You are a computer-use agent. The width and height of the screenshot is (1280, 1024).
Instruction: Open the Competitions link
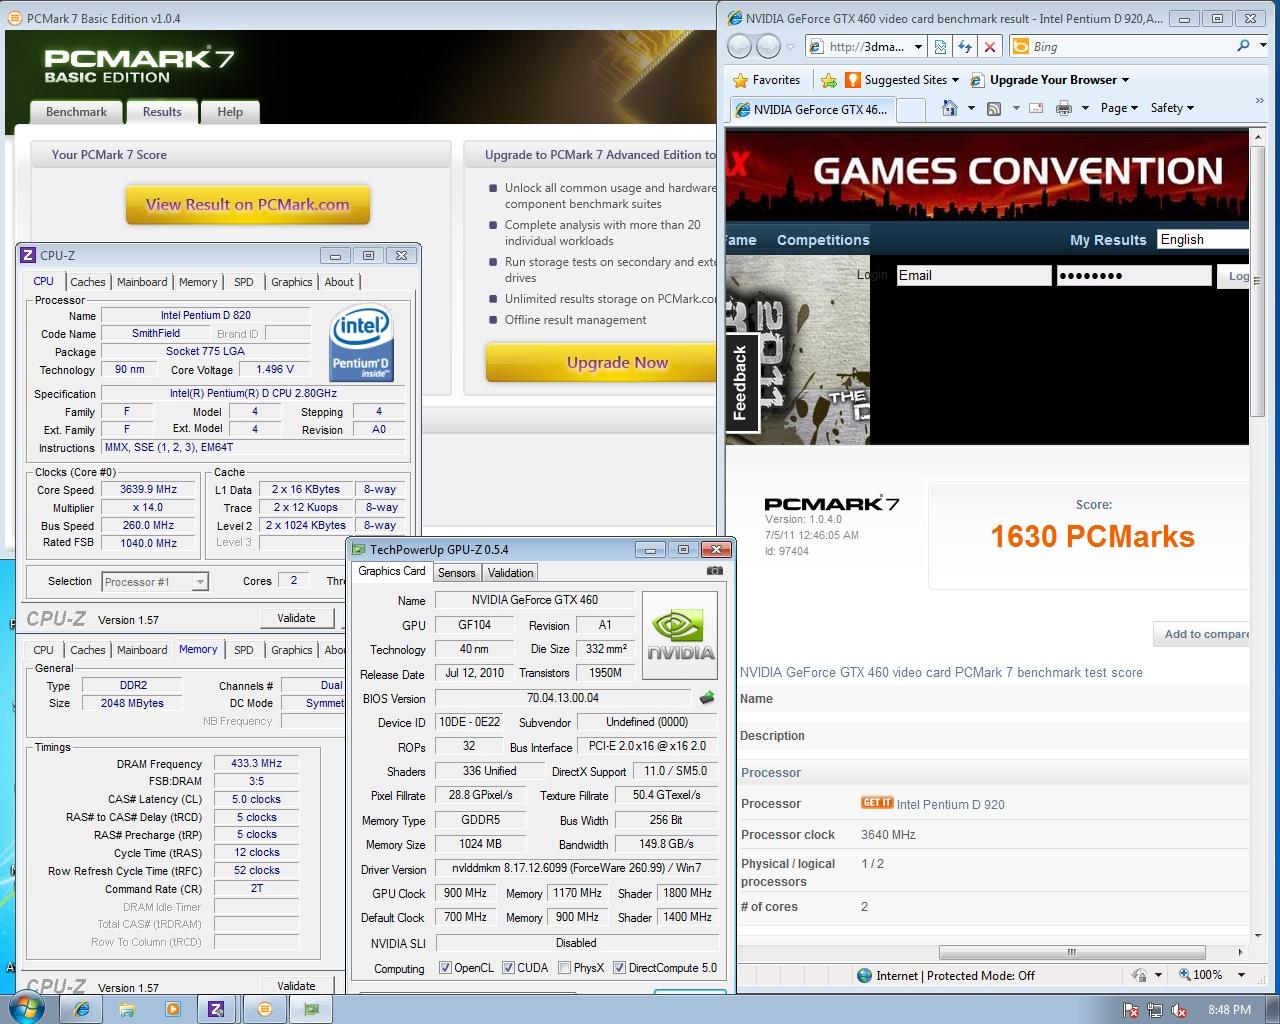coord(823,240)
